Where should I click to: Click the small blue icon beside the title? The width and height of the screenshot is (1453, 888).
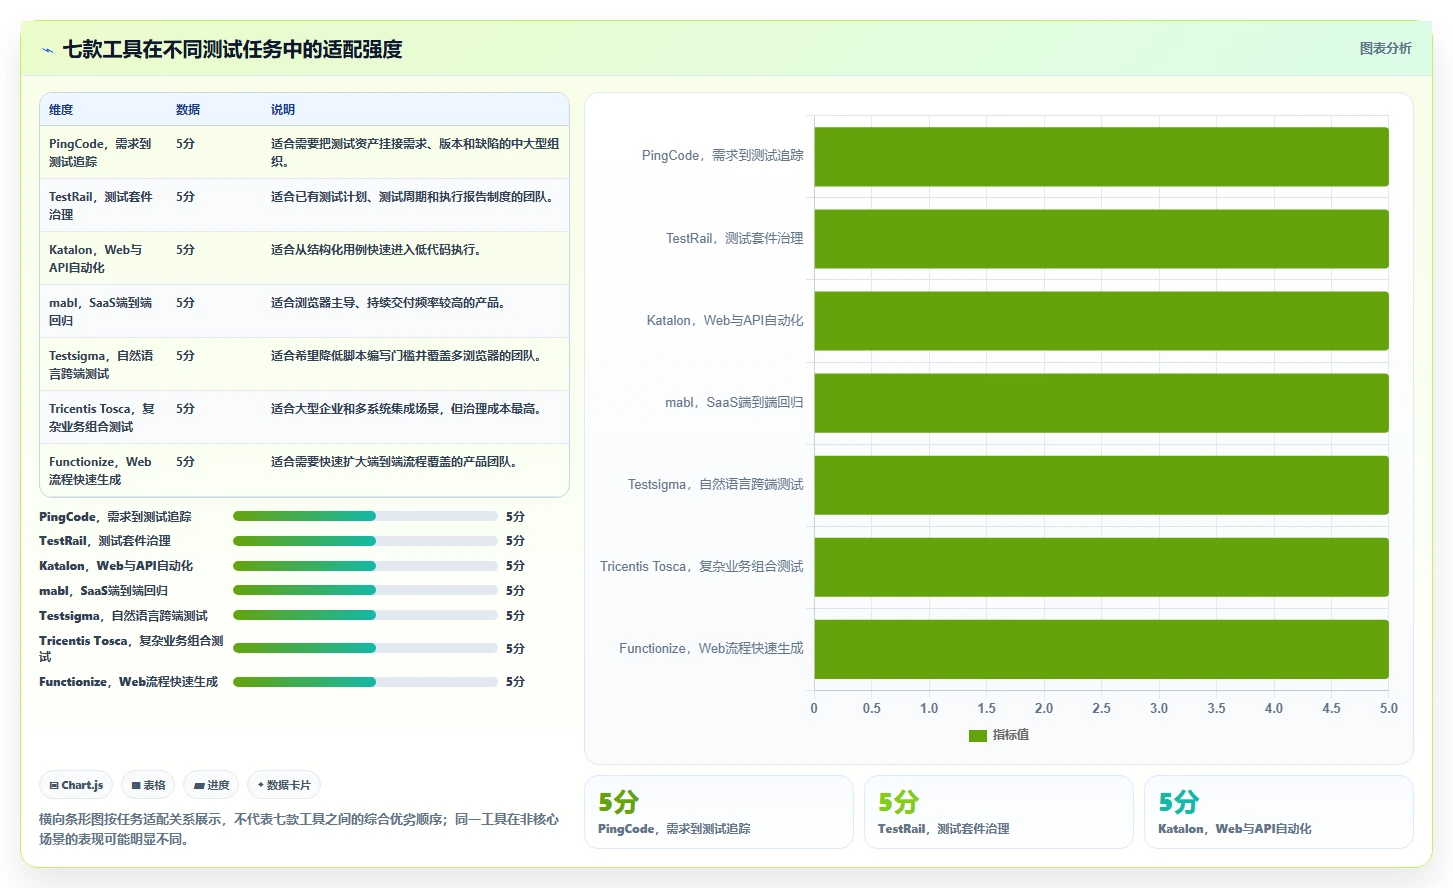coord(47,50)
